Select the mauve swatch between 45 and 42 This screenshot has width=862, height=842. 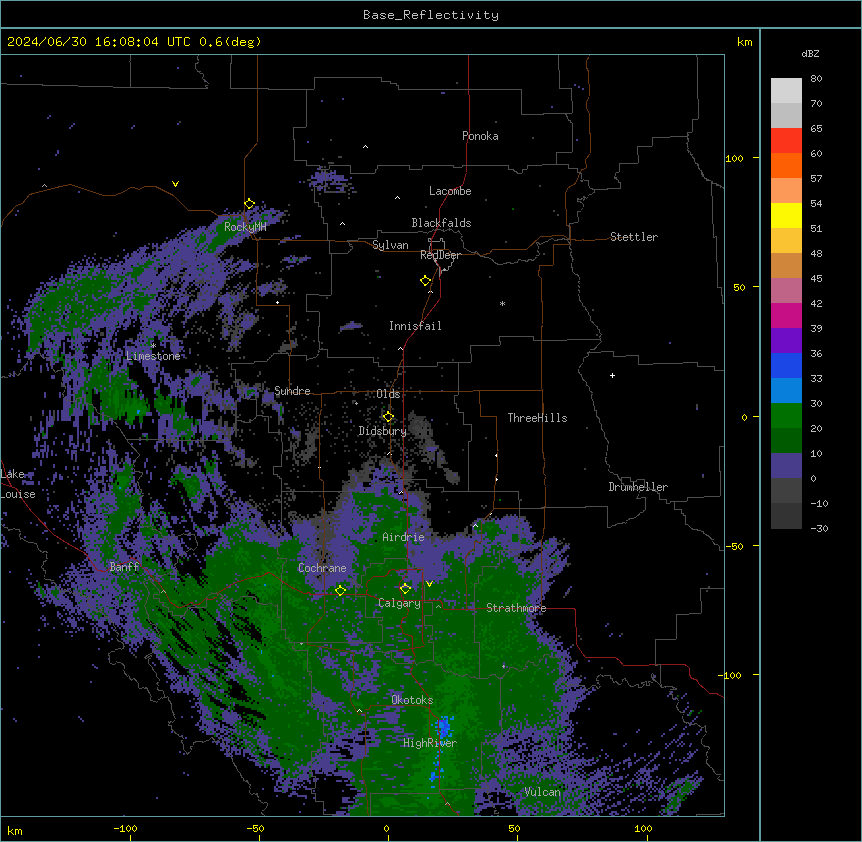point(786,290)
